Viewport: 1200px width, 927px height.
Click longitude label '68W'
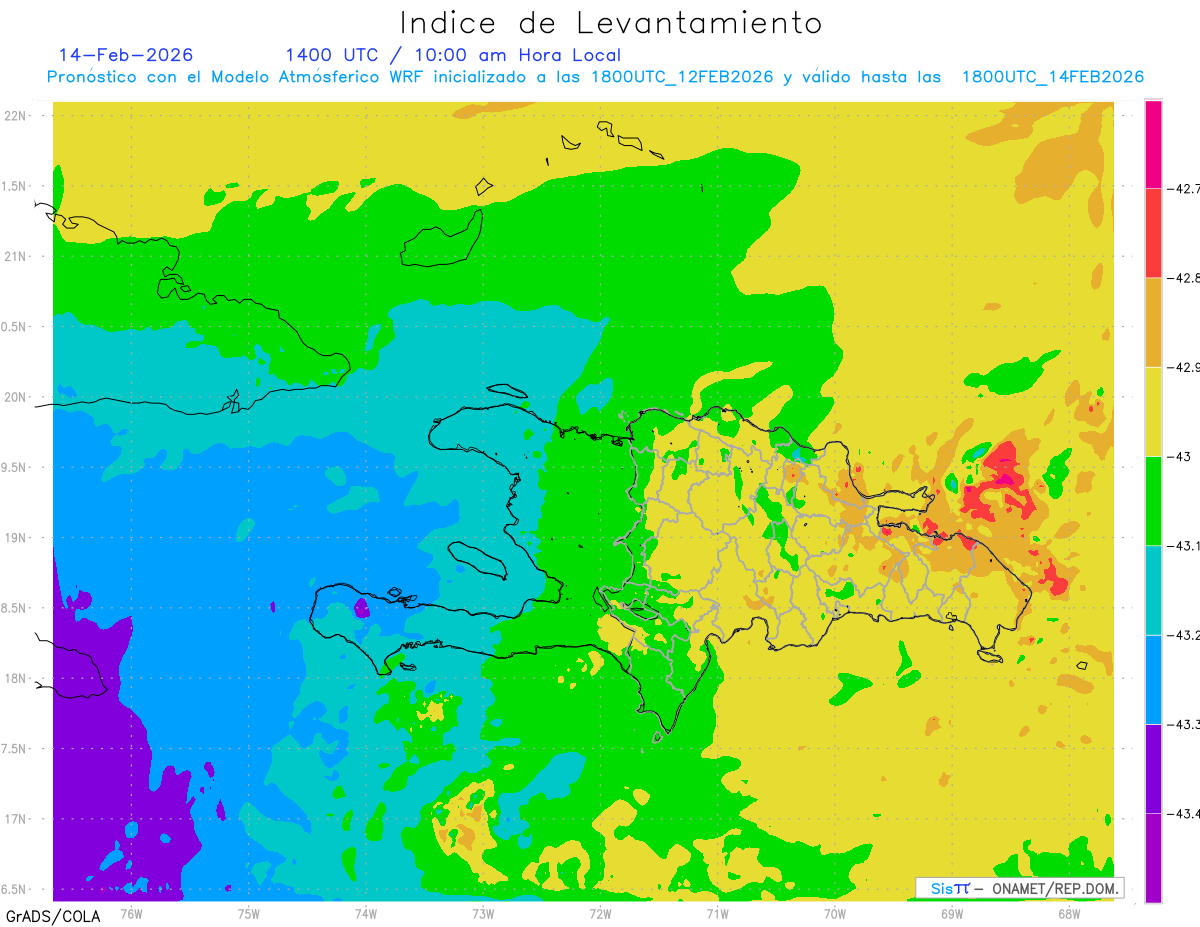pos(1068,912)
